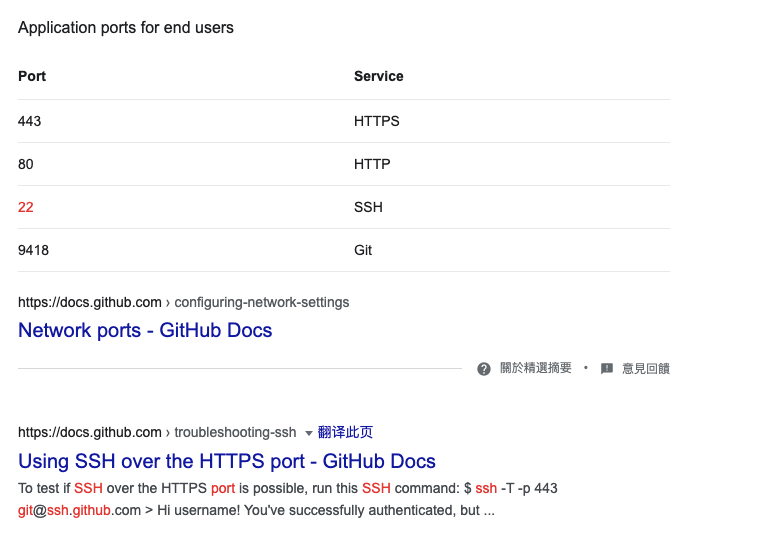Open the 意見回饋 feedback link

[x=646, y=369]
